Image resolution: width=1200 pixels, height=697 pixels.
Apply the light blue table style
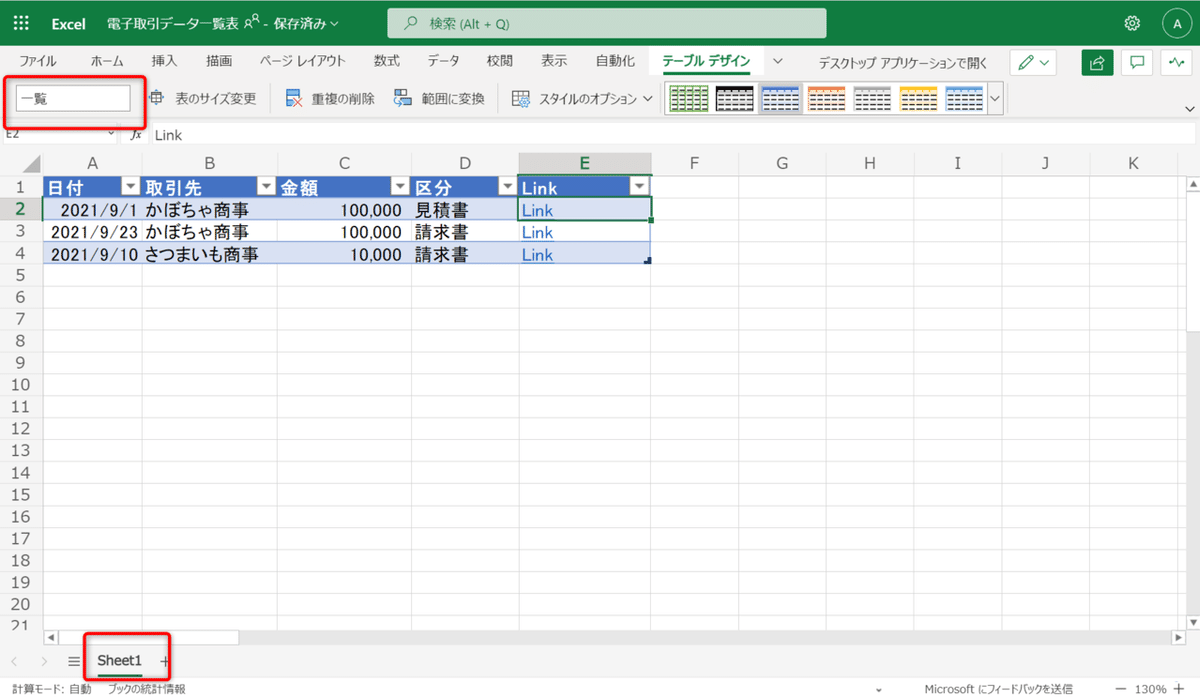[x=964, y=98]
